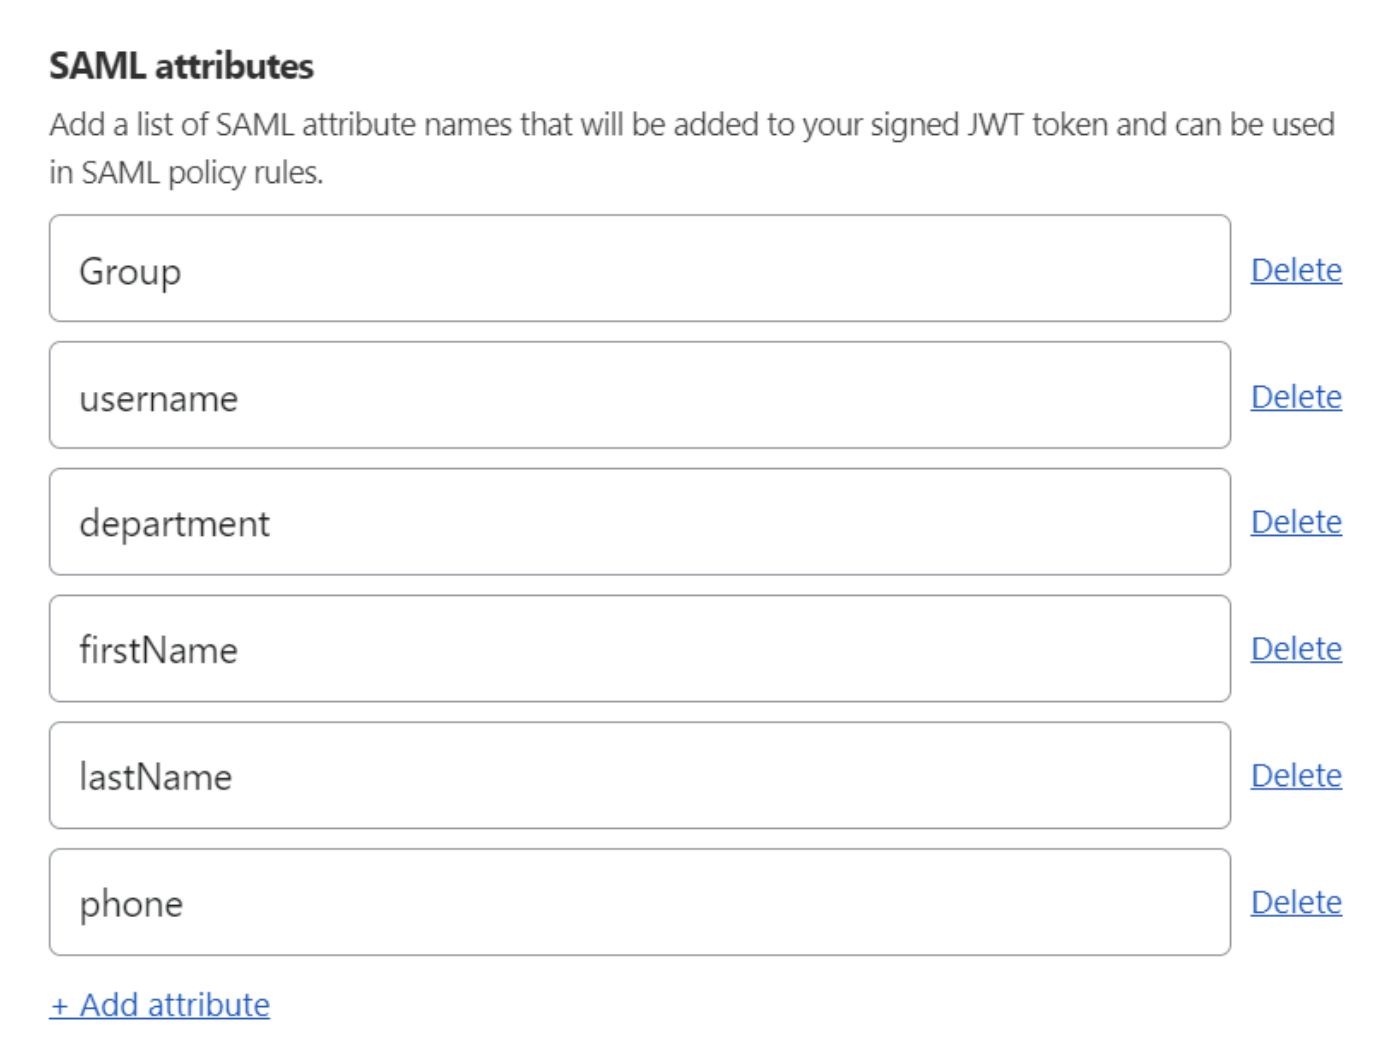Click into the phone attribute input
The height and width of the screenshot is (1056, 1396).
(x=640, y=901)
